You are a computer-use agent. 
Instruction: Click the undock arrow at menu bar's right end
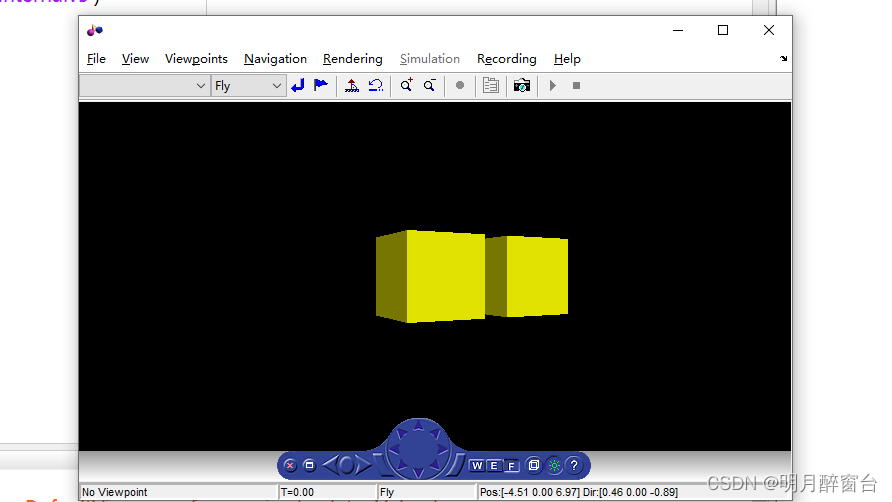tap(783, 59)
